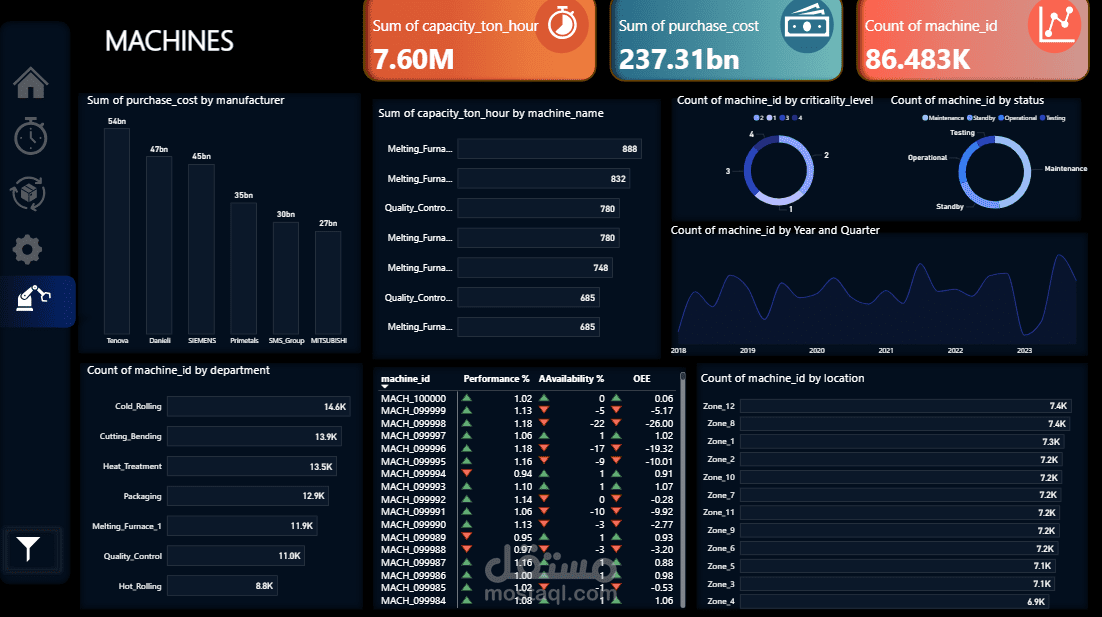Click criticality level 4 legend swatch
Viewport: 1102px width, 617px height.
pos(795,118)
